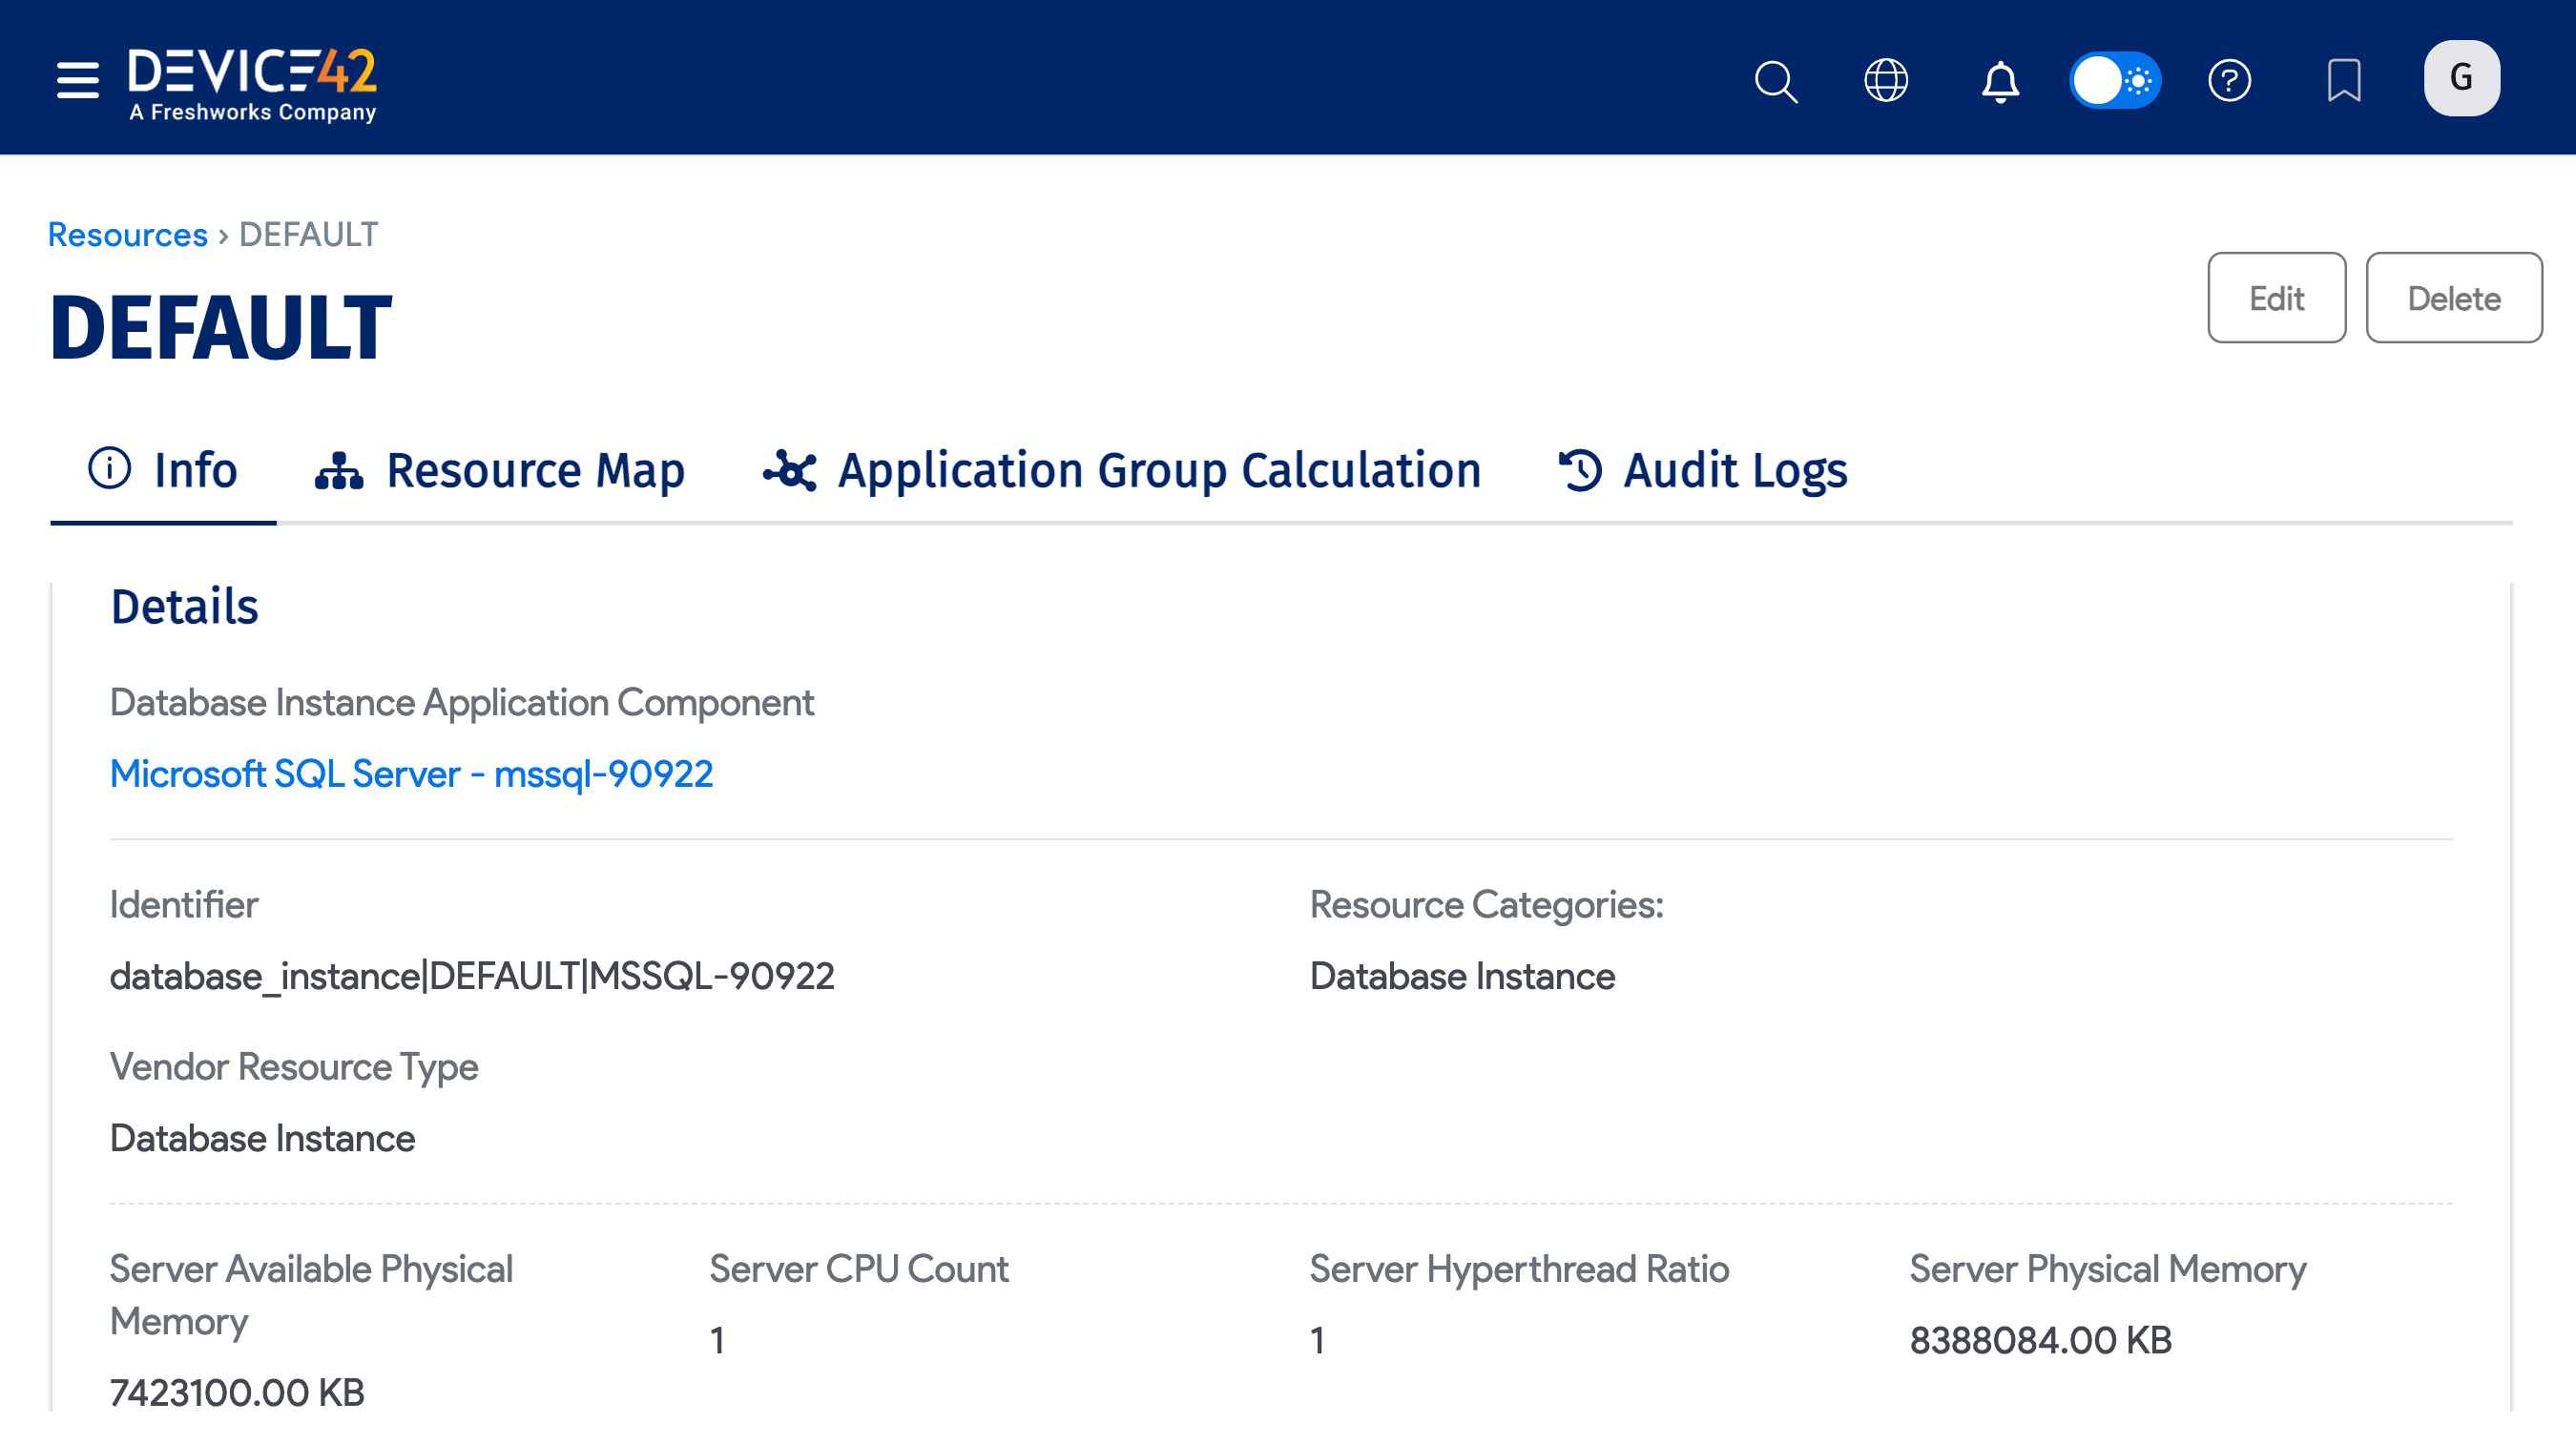Open the hamburger navigation menu
The height and width of the screenshot is (1444, 2576).
pyautogui.click(x=77, y=80)
